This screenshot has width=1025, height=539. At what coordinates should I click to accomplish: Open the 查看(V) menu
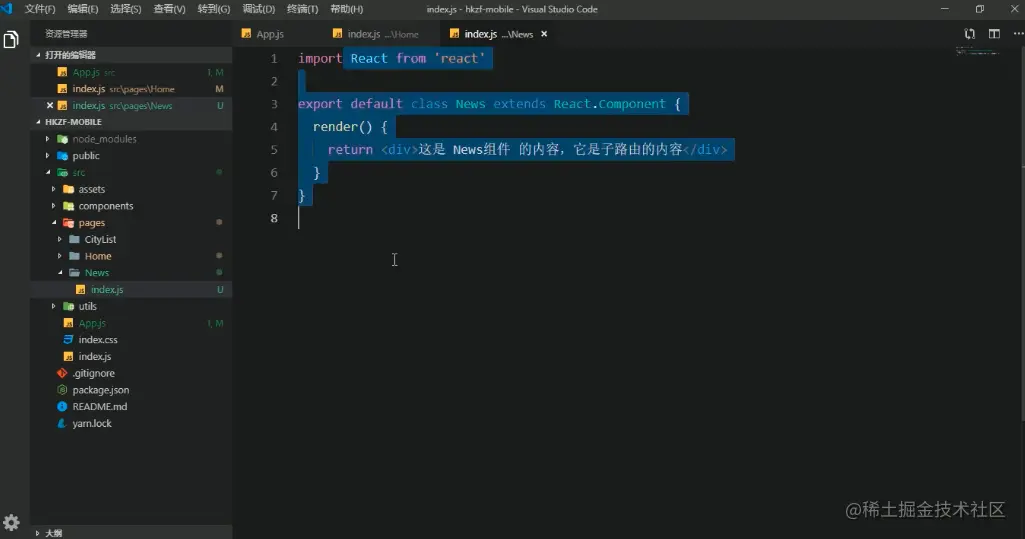pos(169,9)
